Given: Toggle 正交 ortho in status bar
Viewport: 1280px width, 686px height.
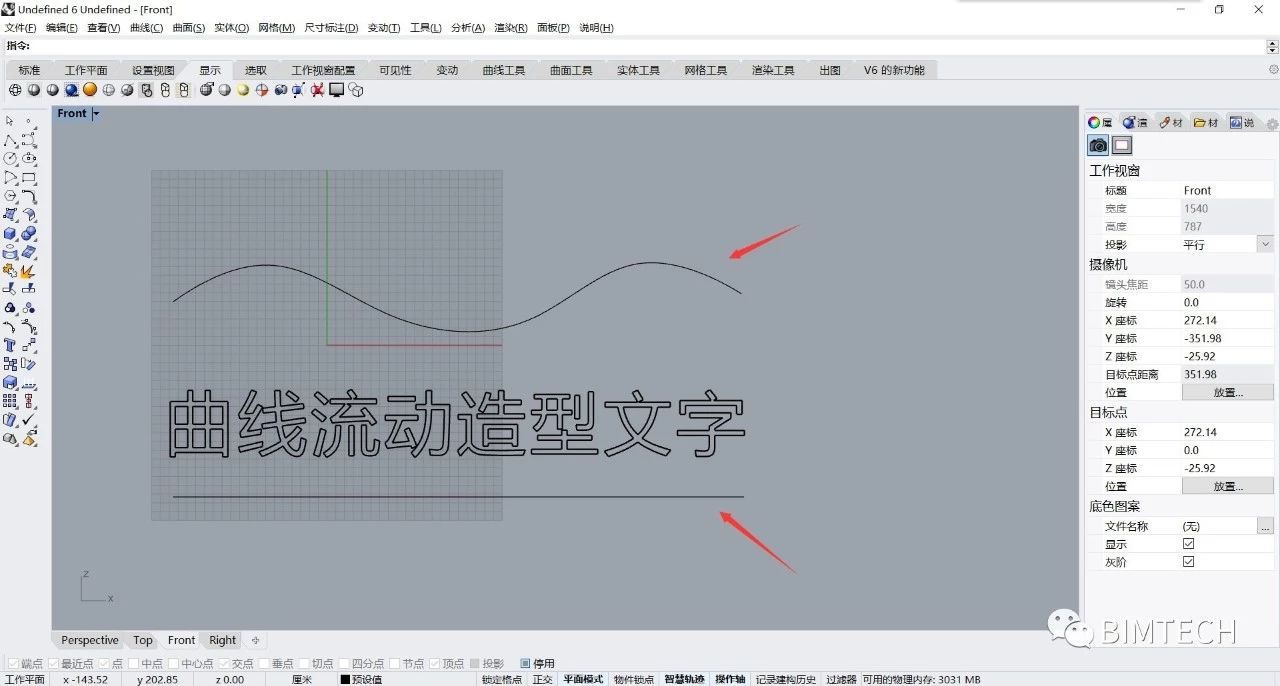Looking at the screenshot, I should click(x=542, y=680).
